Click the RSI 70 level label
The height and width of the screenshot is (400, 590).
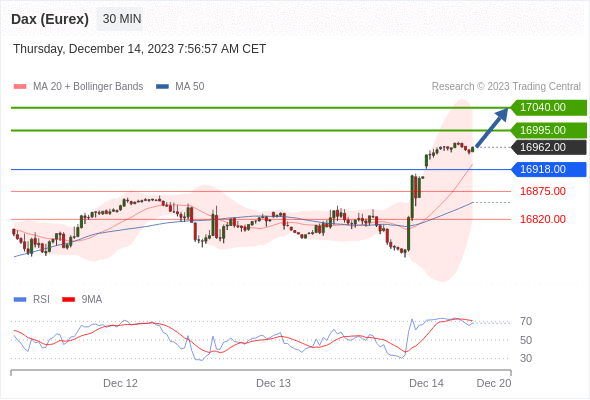pos(526,321)
